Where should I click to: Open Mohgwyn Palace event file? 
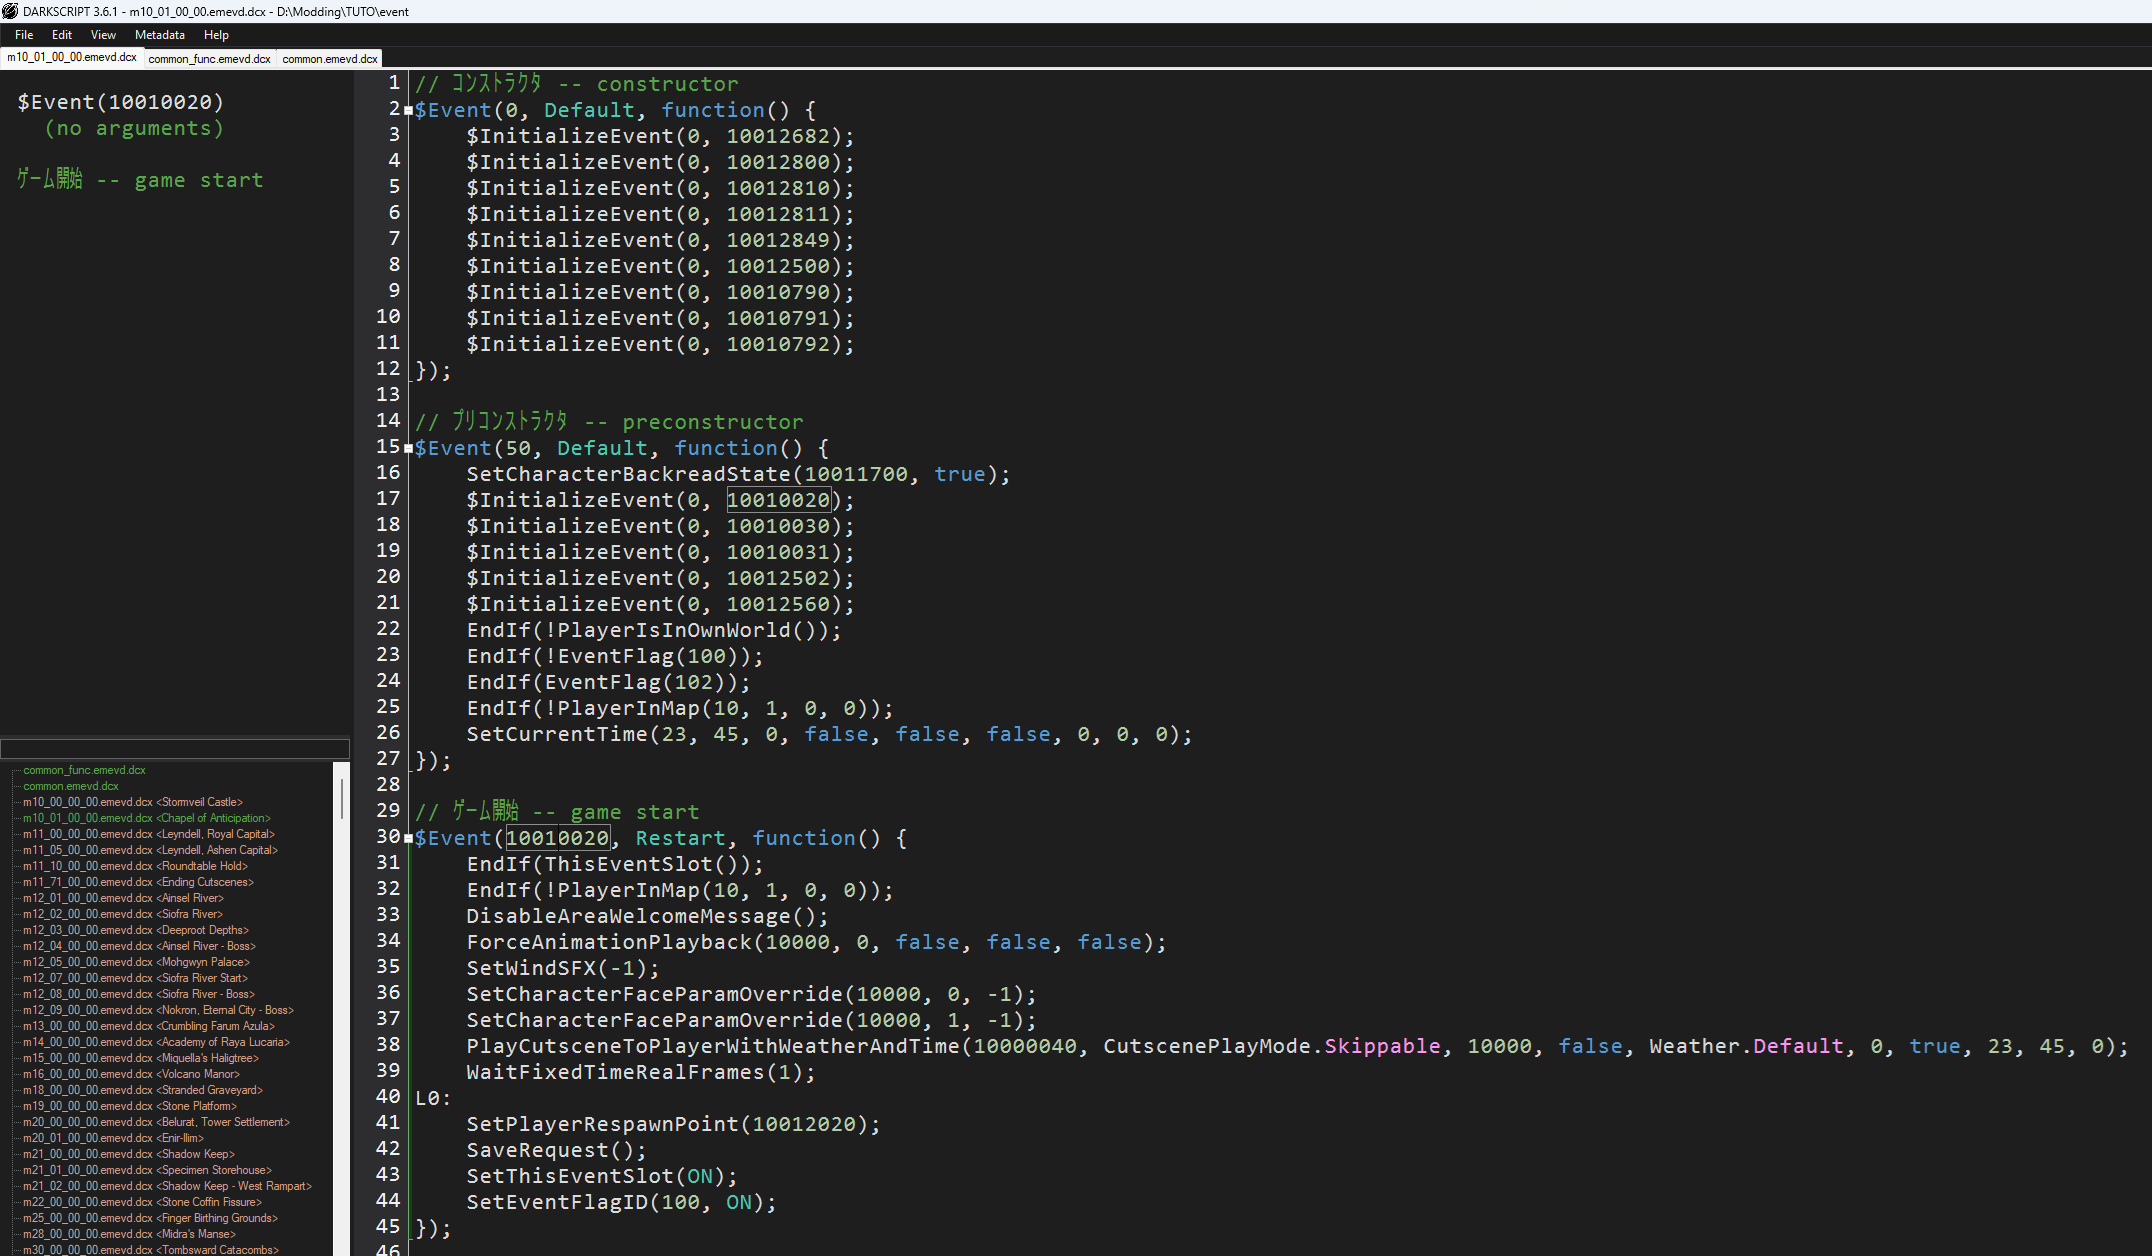pos(136,962)
